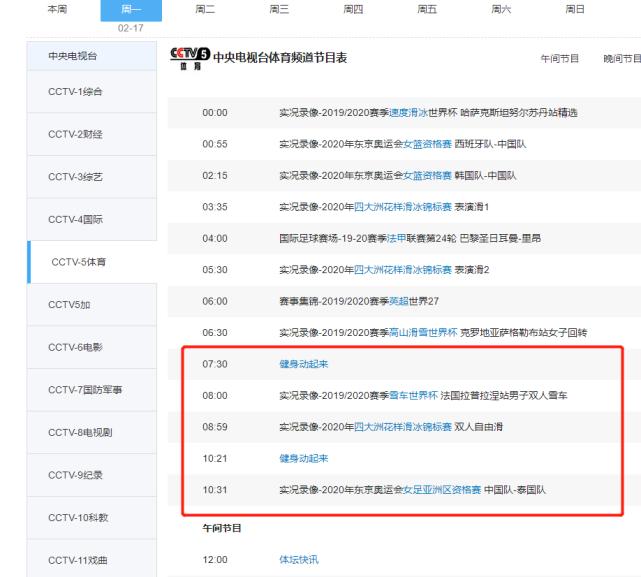Click 巴黎圣日耳曼-里昂 match text
The image size is (641, 577).
pyautogui.click(x=500, y=238)
